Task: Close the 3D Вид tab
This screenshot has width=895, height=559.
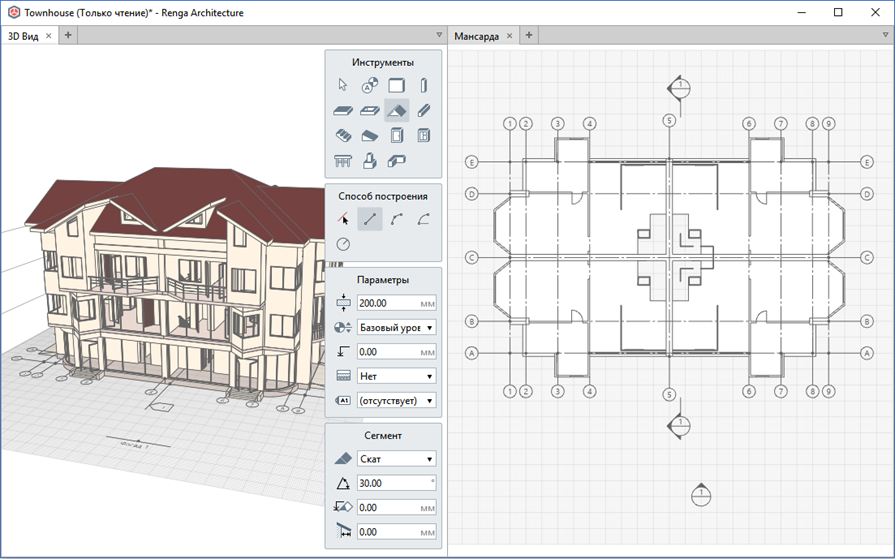Action: click(49, 35)
